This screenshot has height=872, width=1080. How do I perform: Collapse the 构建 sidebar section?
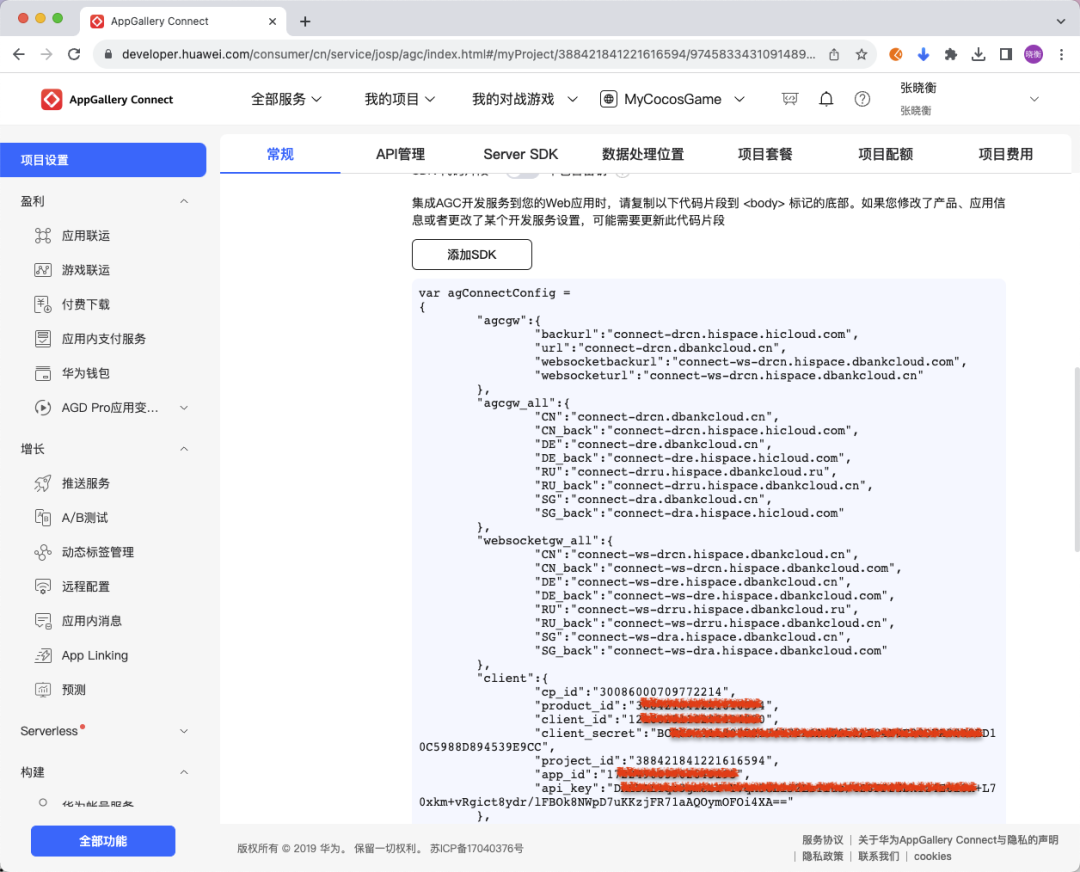[184, 772]
